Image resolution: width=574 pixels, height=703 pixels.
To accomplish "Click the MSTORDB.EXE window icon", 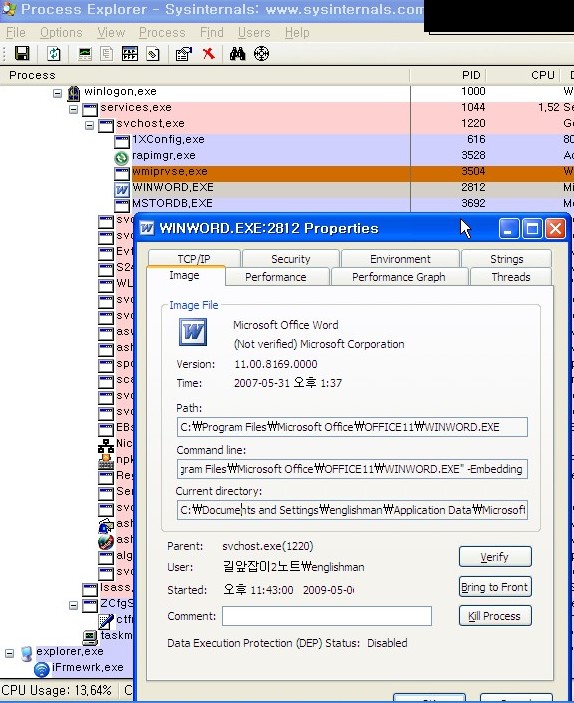I will 122,205.
